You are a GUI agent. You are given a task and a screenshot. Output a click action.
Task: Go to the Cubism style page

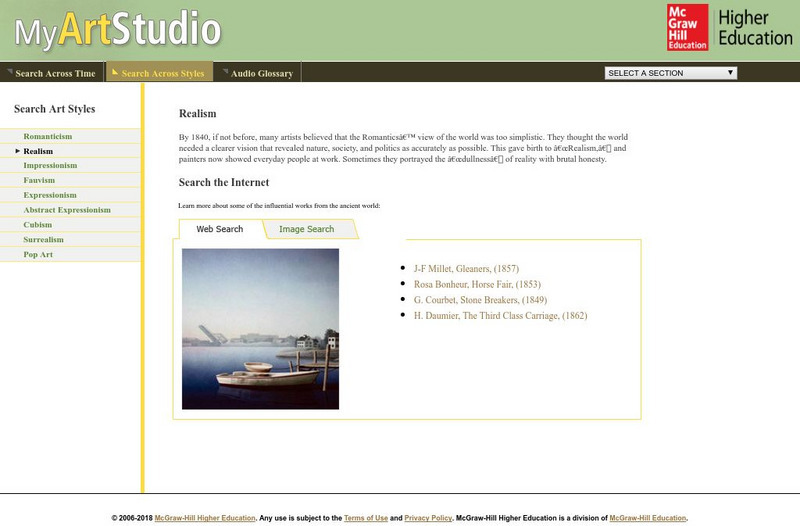point(37,224)
